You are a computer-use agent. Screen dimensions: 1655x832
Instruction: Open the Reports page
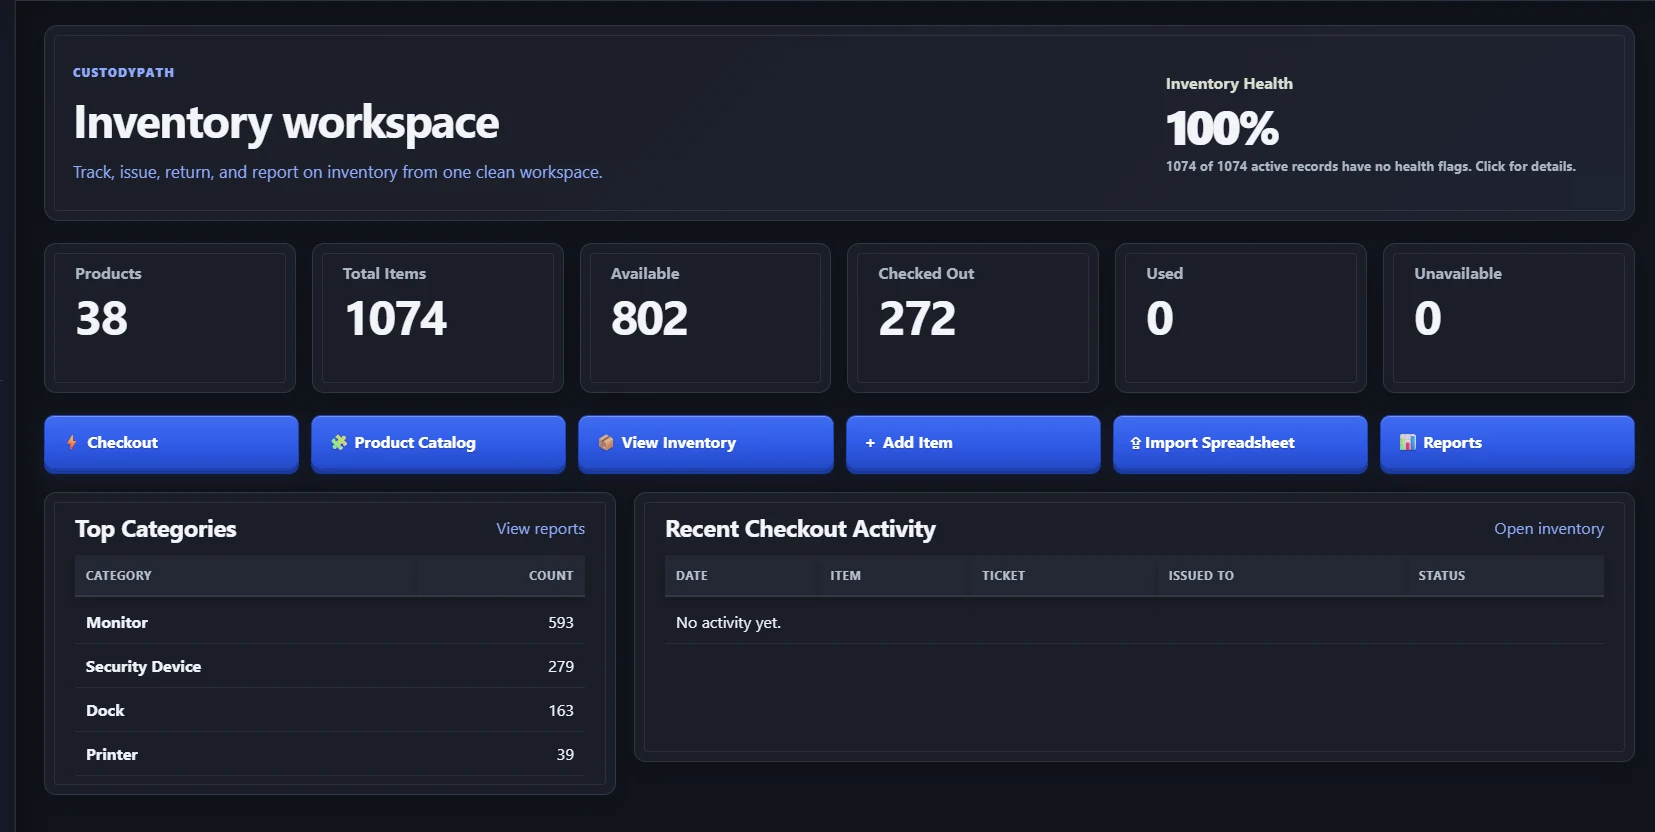(x=1507, y=443)
